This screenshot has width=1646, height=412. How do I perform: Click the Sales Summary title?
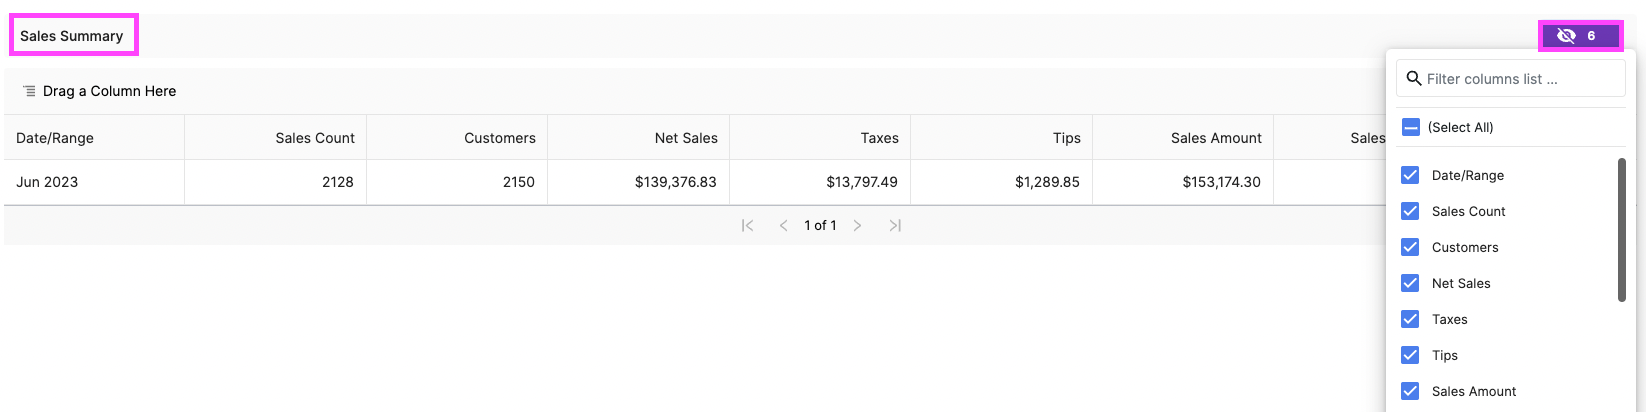72,36
